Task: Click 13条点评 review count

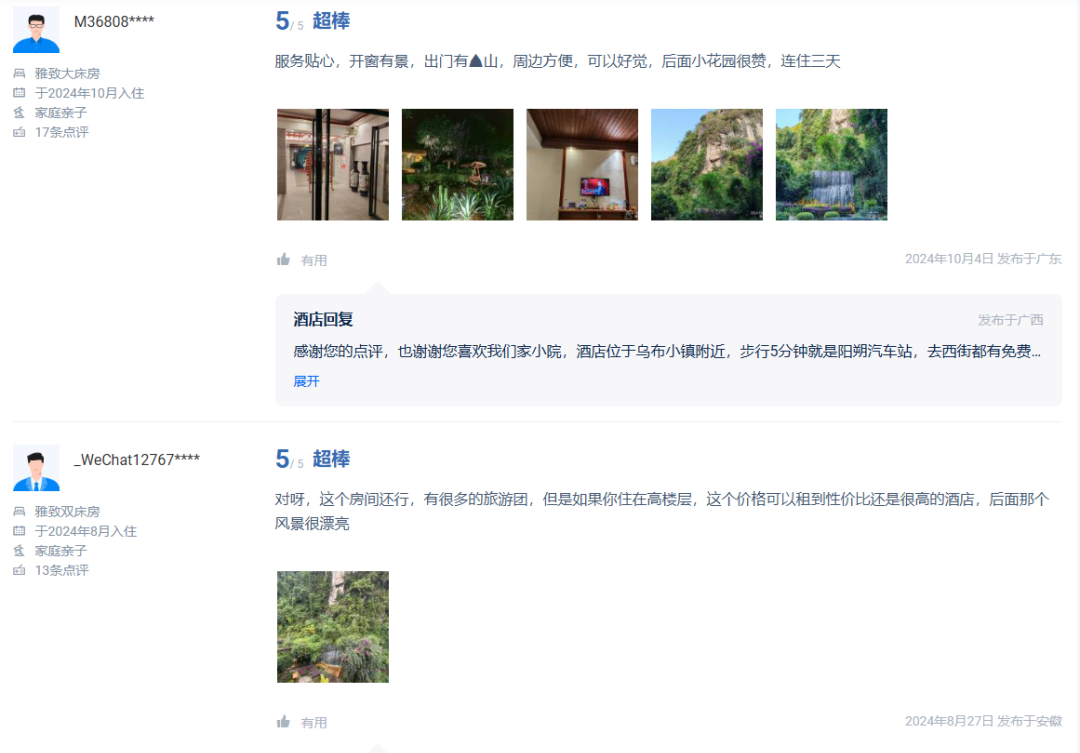Action: (x=62, y=570)
